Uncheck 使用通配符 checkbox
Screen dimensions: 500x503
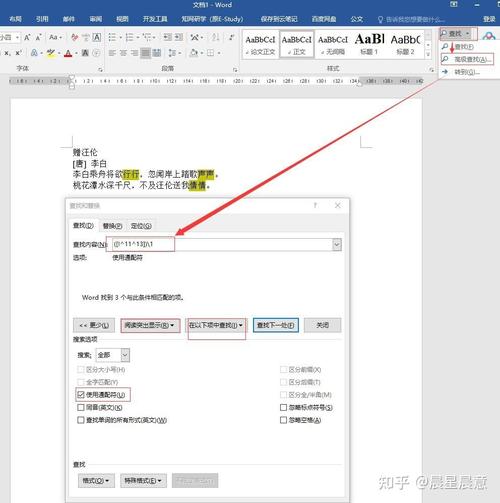click(81, 395)
